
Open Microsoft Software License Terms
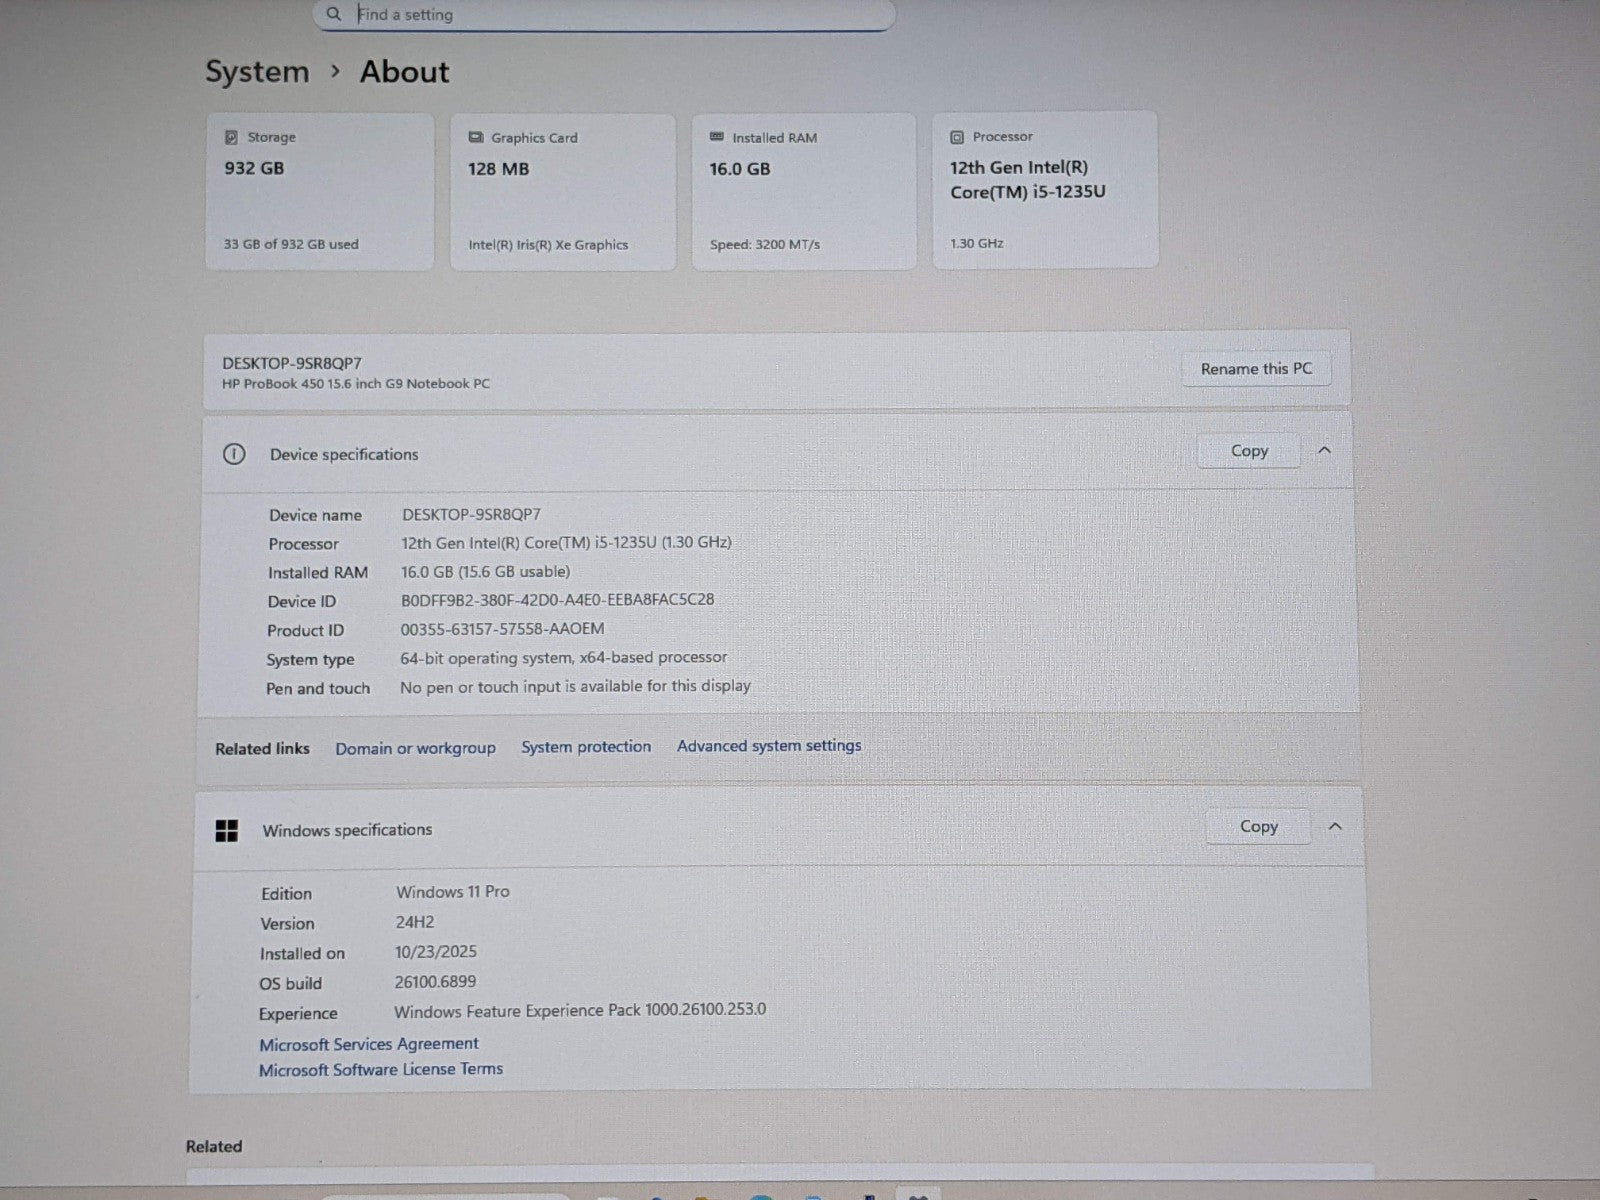click(380, 1070)
